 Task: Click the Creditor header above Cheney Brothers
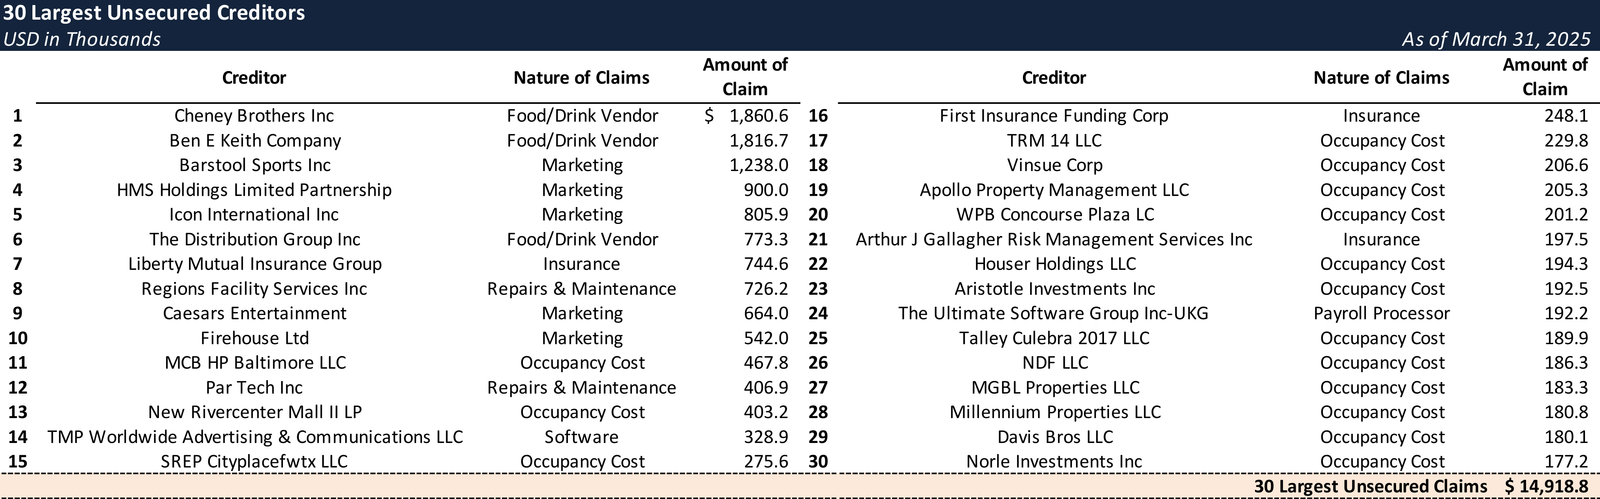tap(254, 78)
